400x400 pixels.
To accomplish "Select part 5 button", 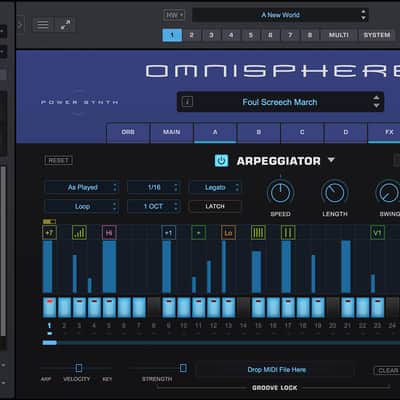I will (251, 35).
